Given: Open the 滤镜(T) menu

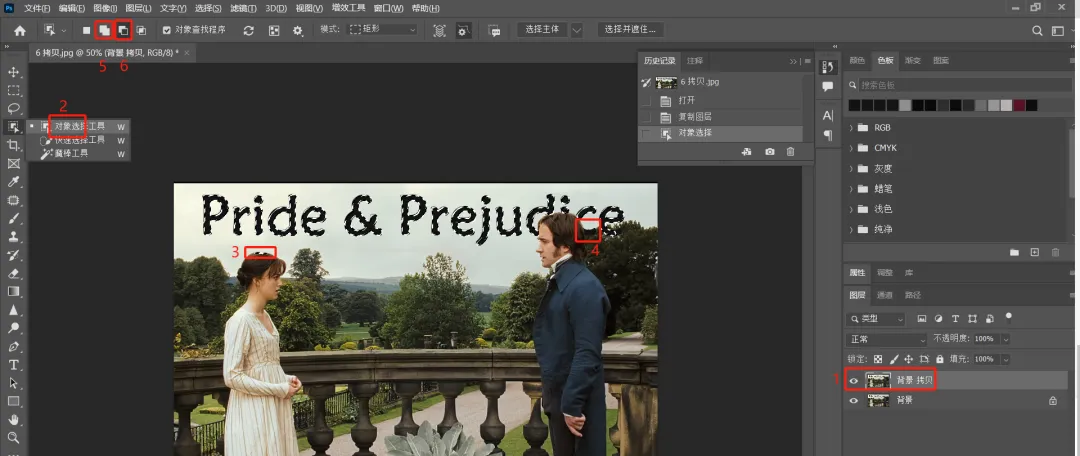Looking at the screenshot, I should tap(242, 8).
